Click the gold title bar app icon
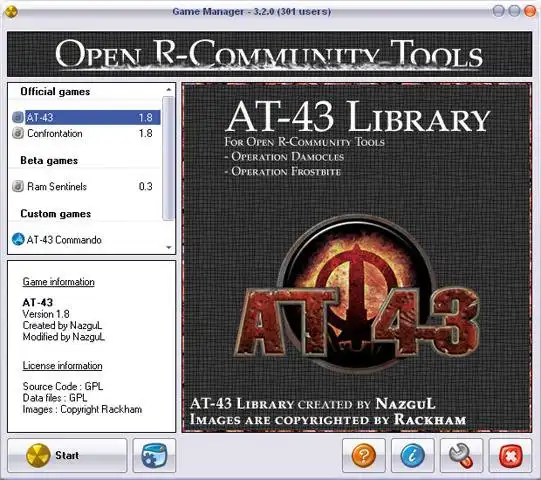The image size is (541, 480). tap(11, 12)
